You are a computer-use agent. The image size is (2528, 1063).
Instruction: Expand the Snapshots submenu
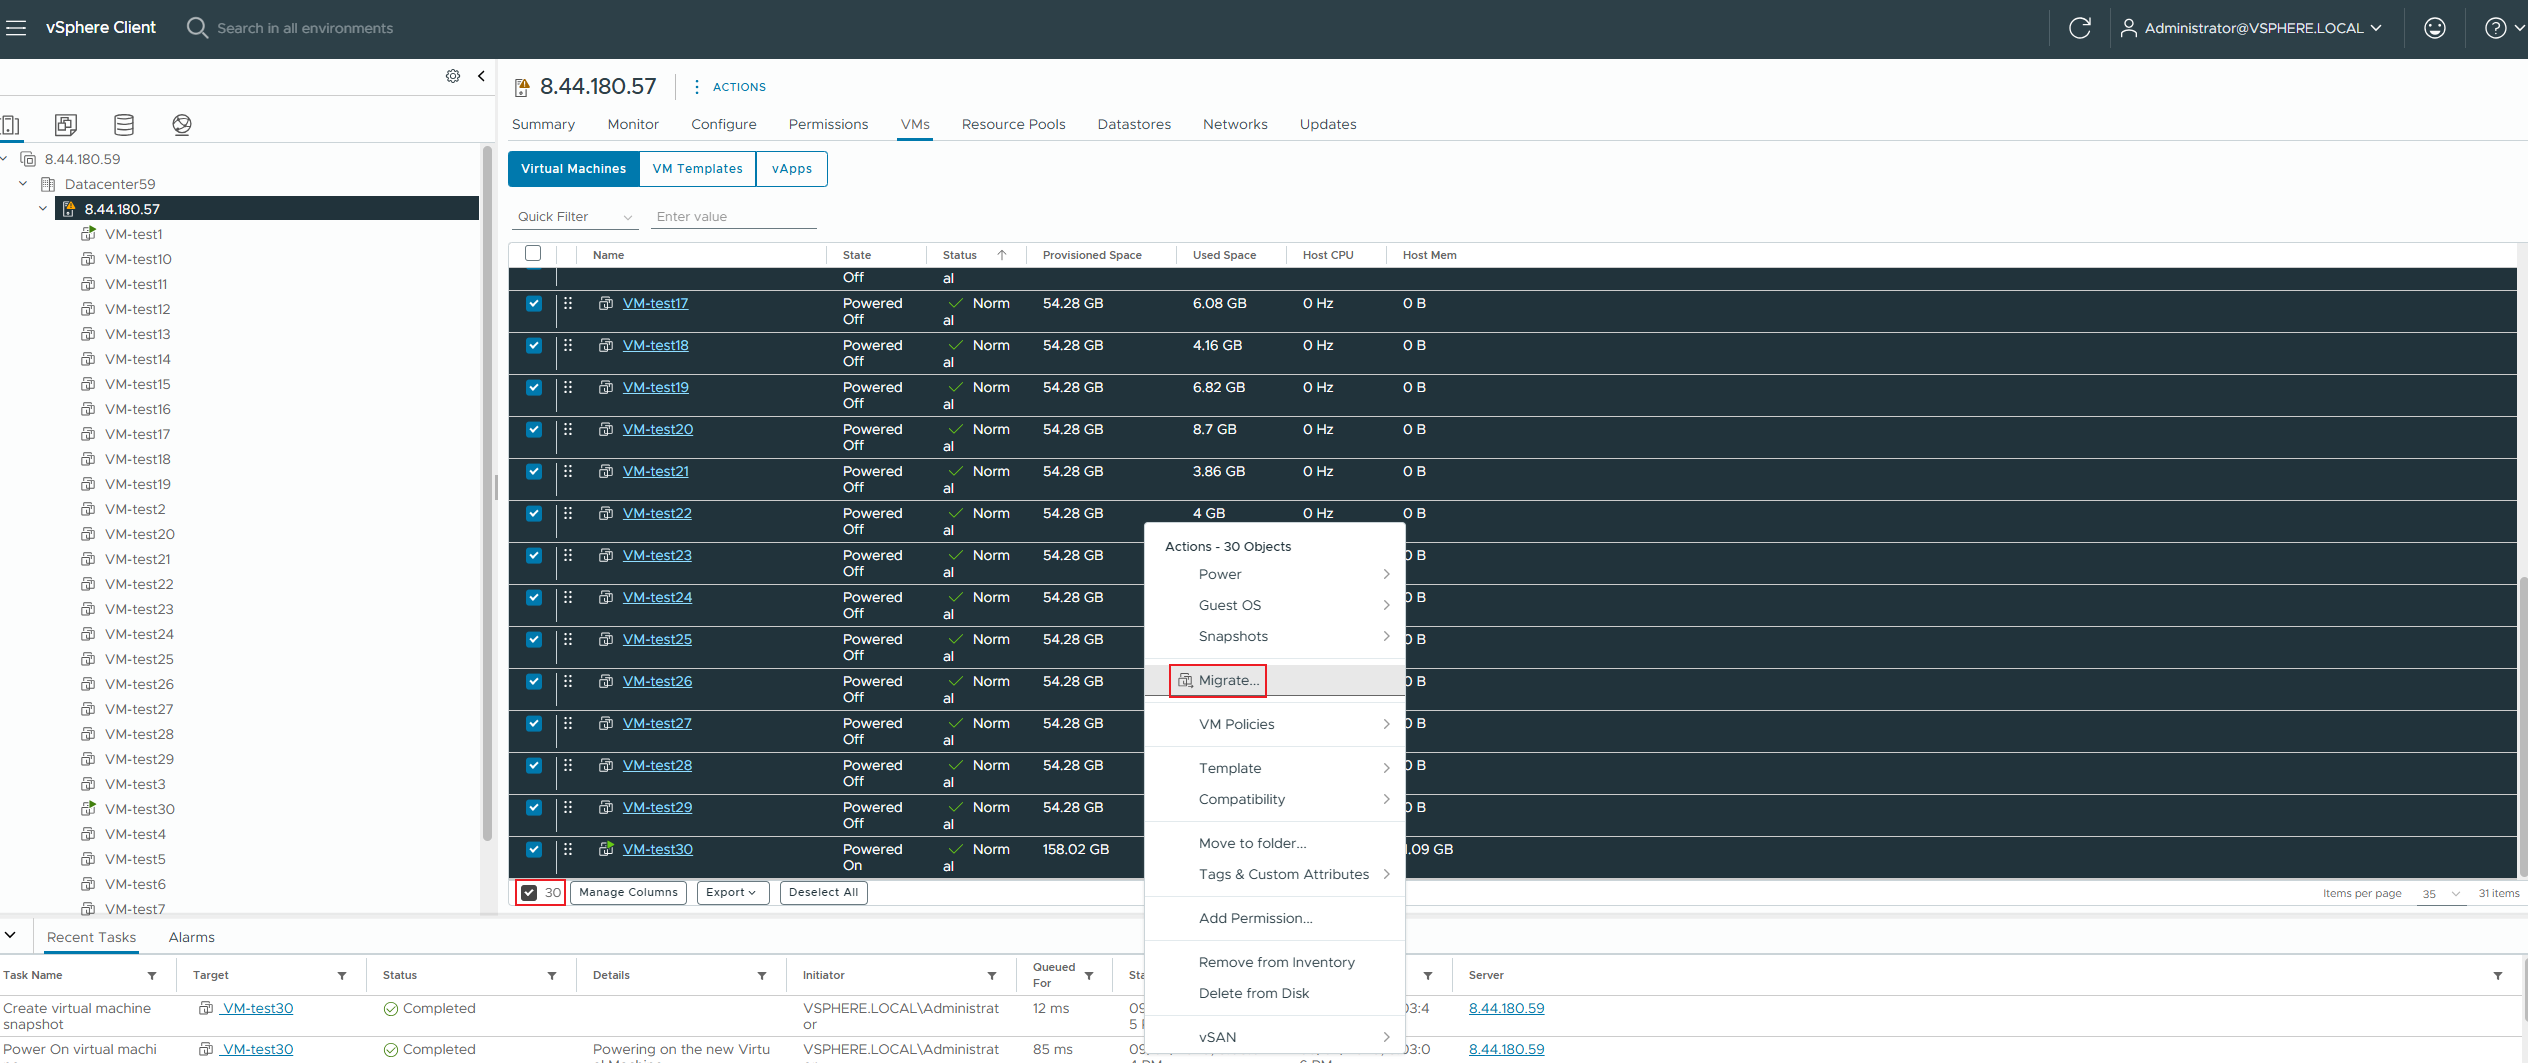[1275, 636]
